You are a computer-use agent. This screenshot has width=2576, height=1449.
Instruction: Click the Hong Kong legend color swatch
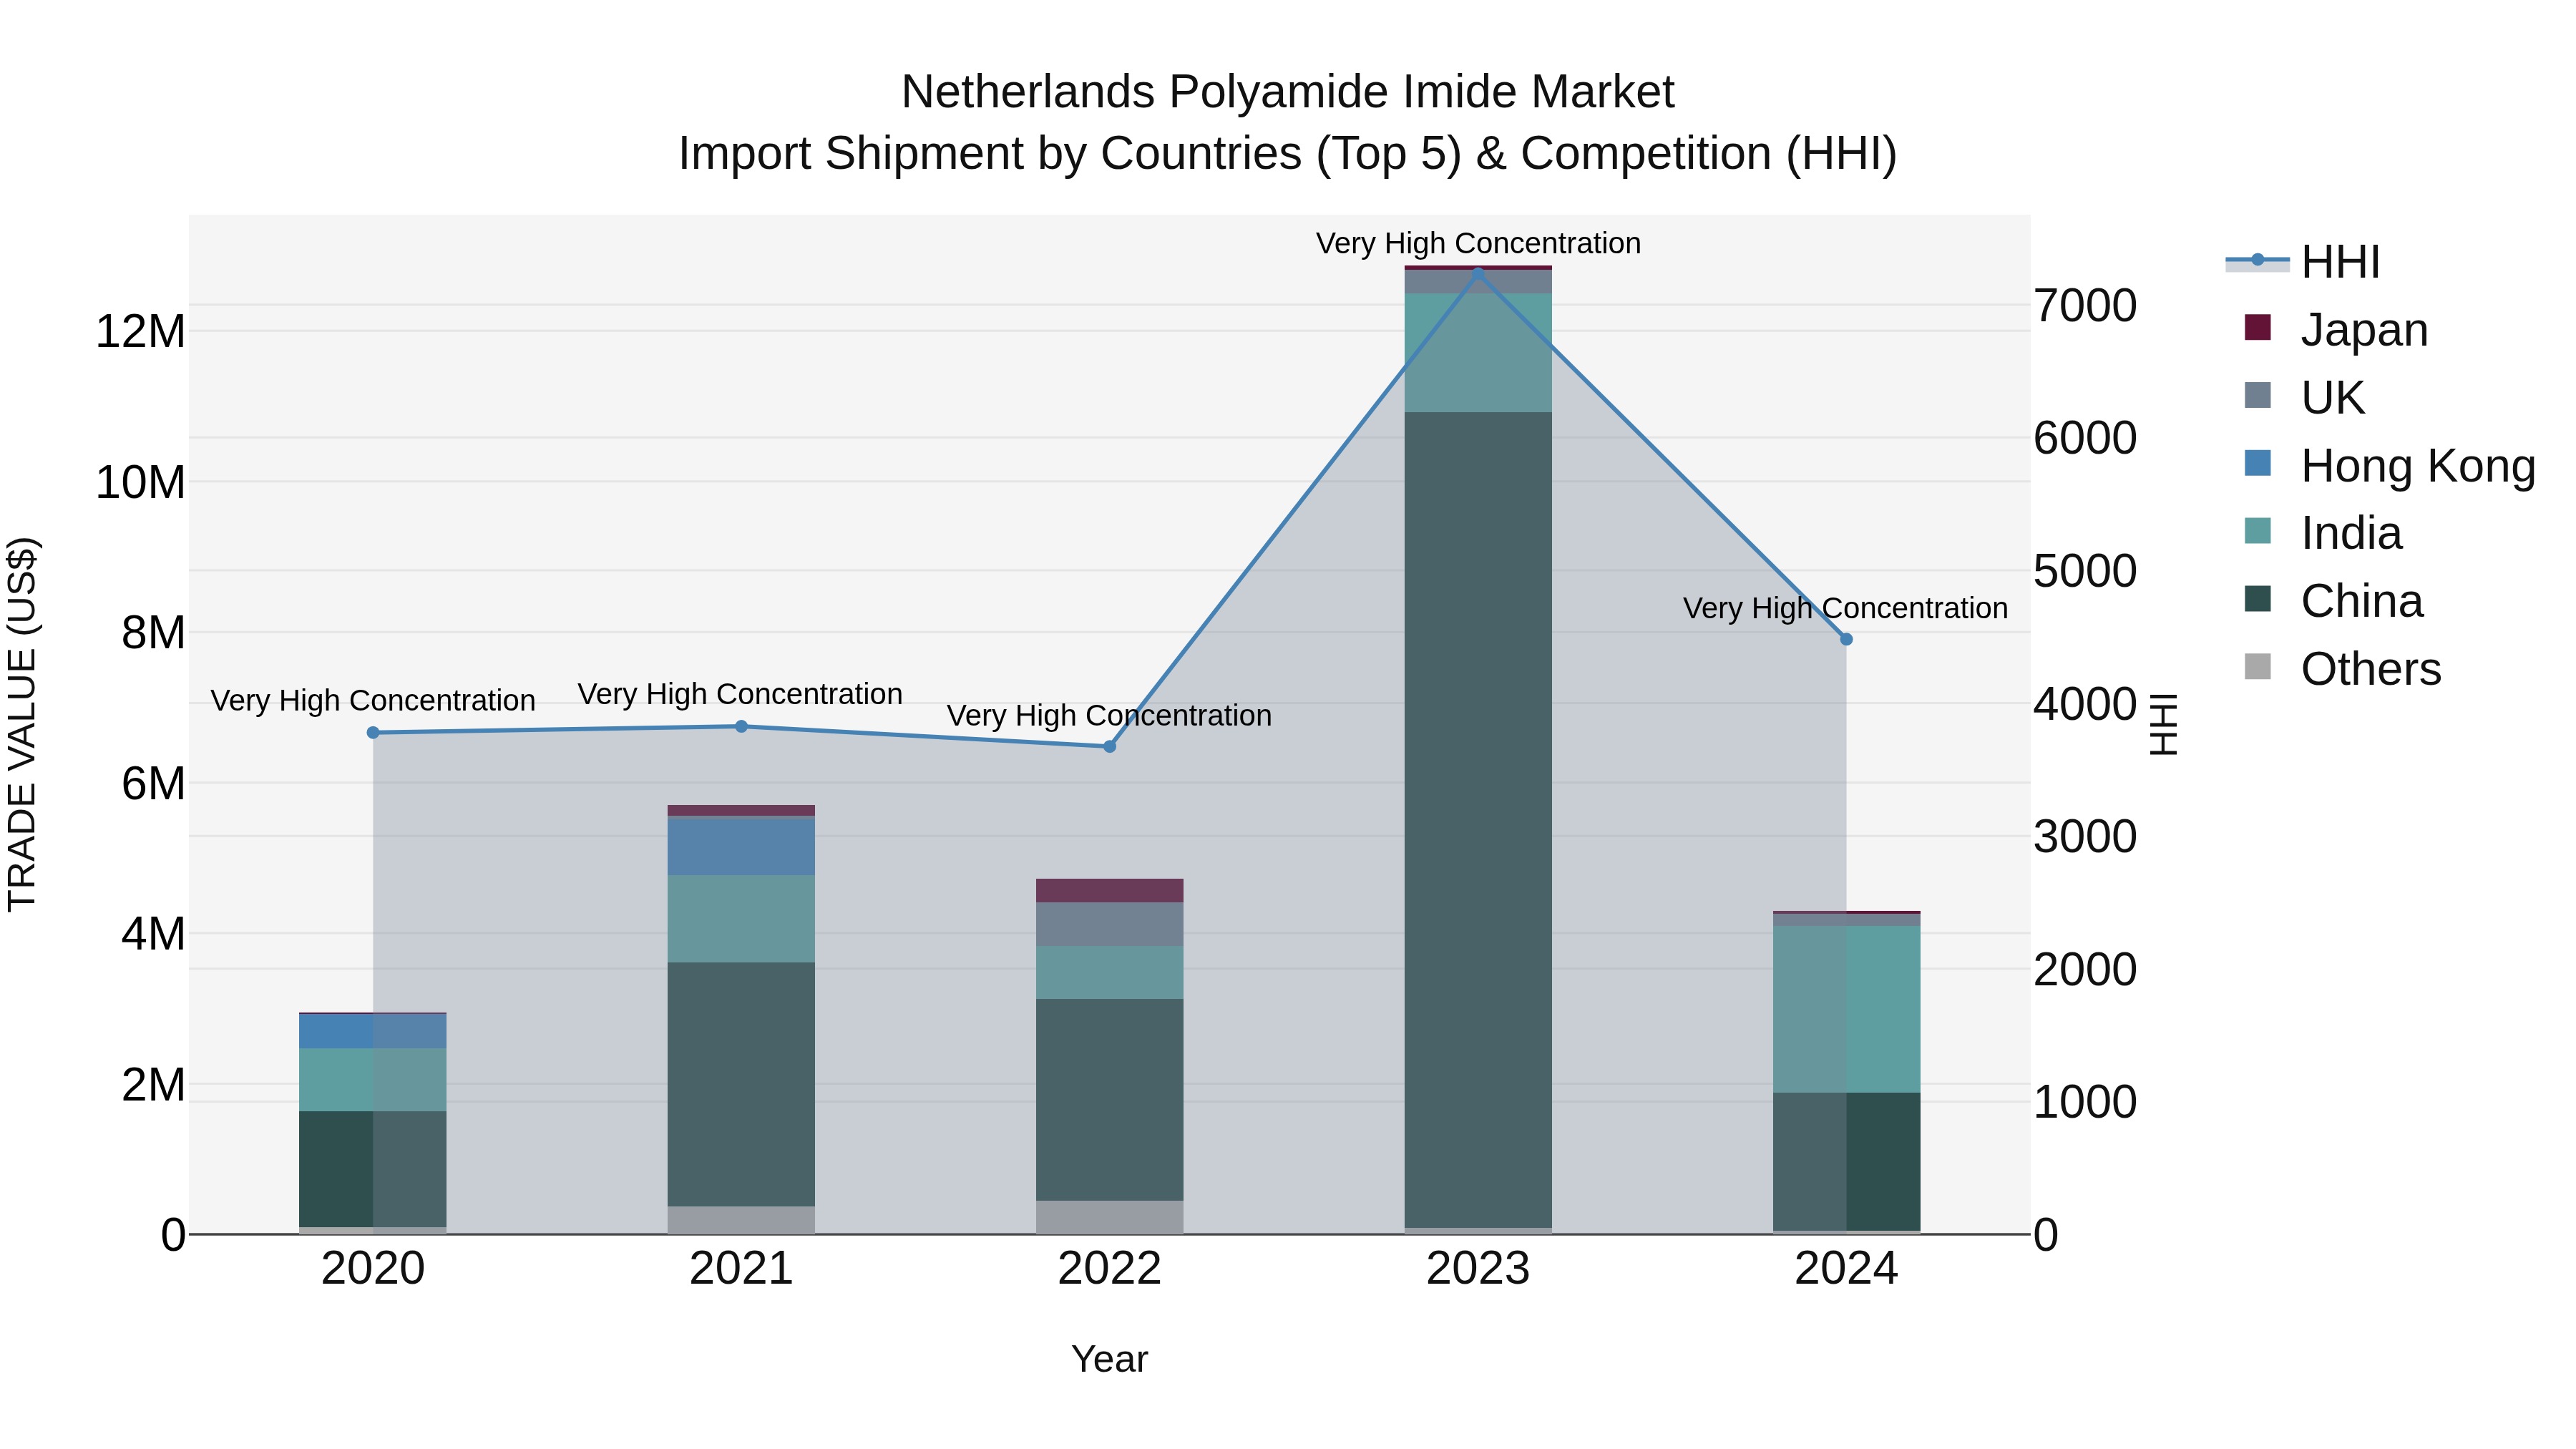[2257, 464]
